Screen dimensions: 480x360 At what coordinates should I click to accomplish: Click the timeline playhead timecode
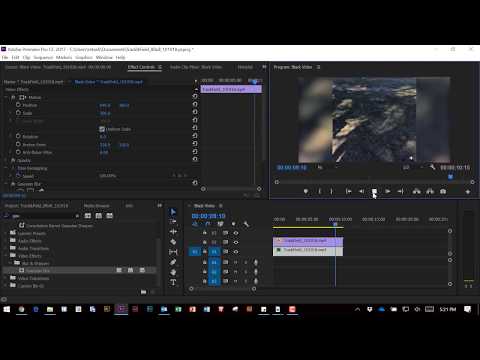208,216
